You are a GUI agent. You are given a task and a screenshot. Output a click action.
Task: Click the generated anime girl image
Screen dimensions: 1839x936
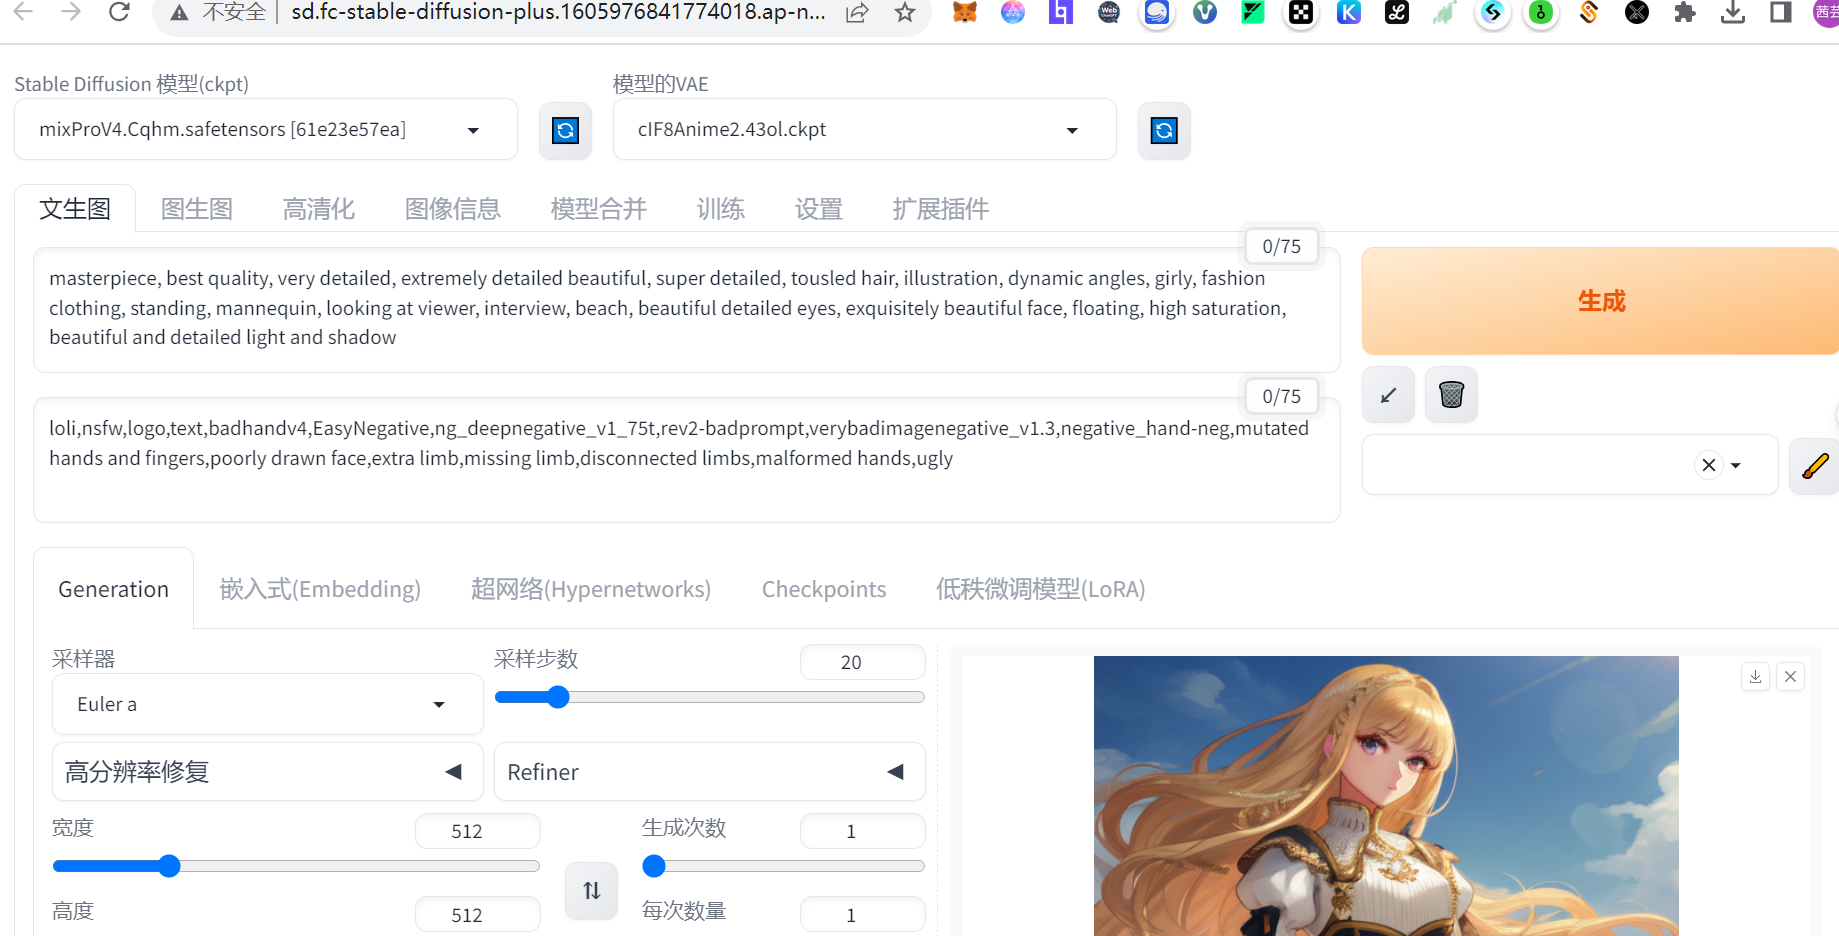[1386, 796]
